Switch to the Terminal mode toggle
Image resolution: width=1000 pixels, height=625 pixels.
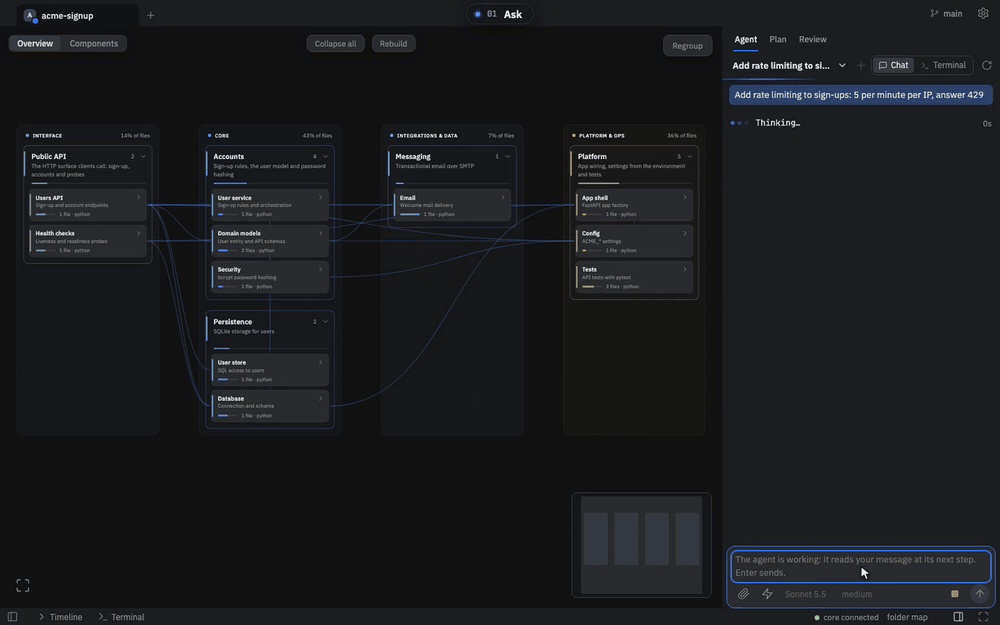943,65
